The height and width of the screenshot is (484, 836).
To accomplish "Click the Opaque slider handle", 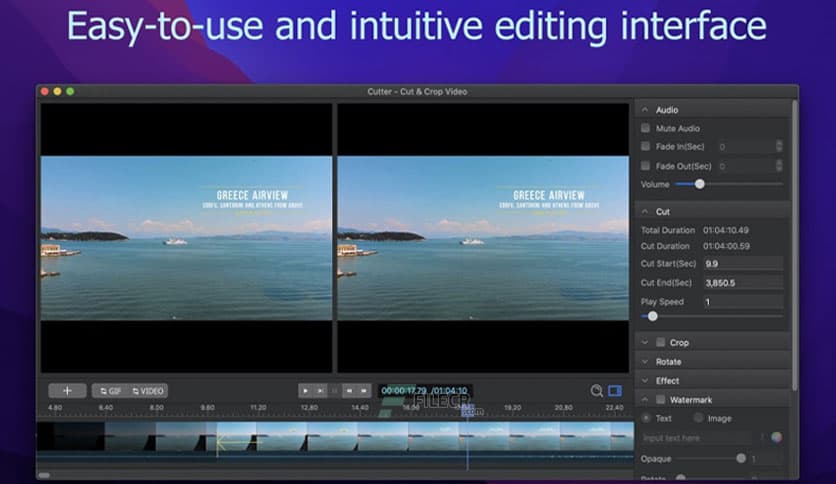I will pyautogui.click(x=741, y=458).
